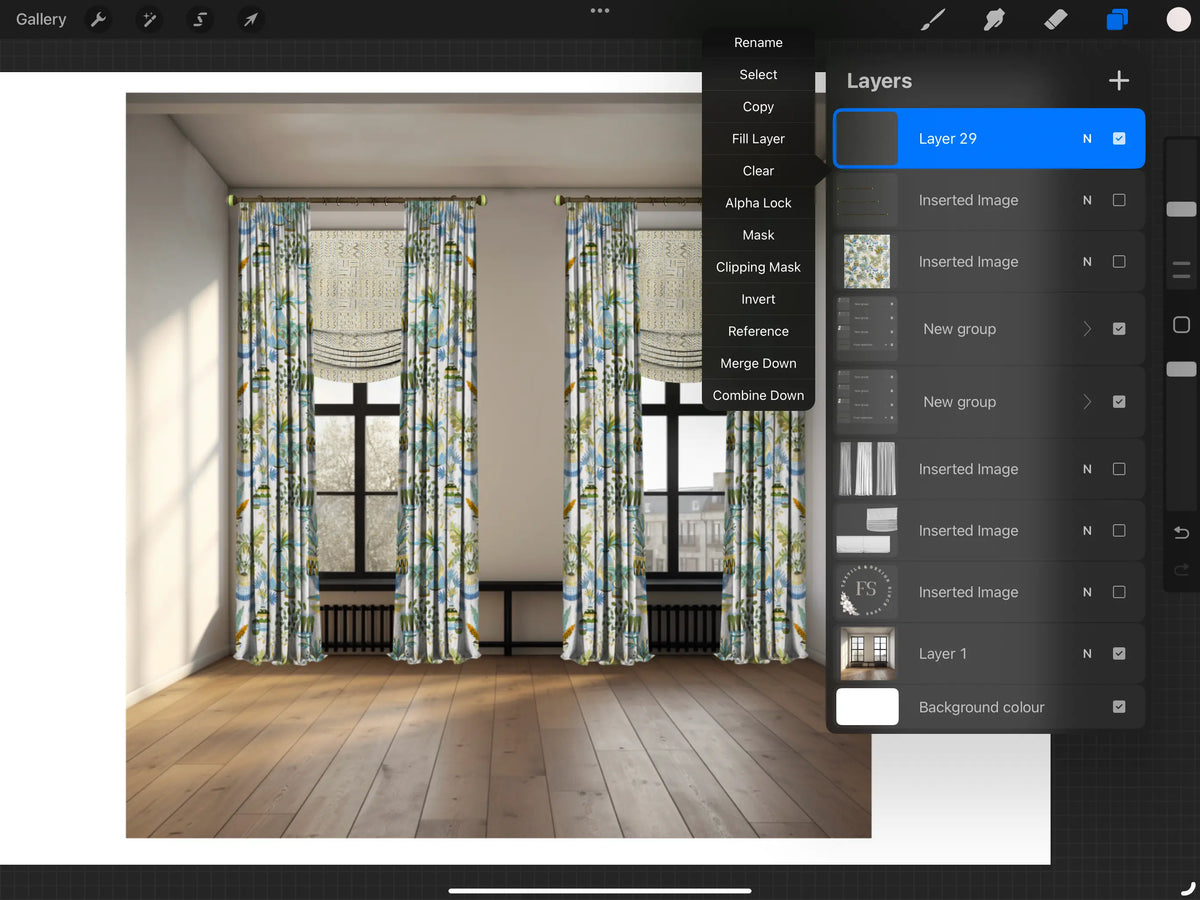Show the Inserted Image layer with lines thumbnail

1119,200
